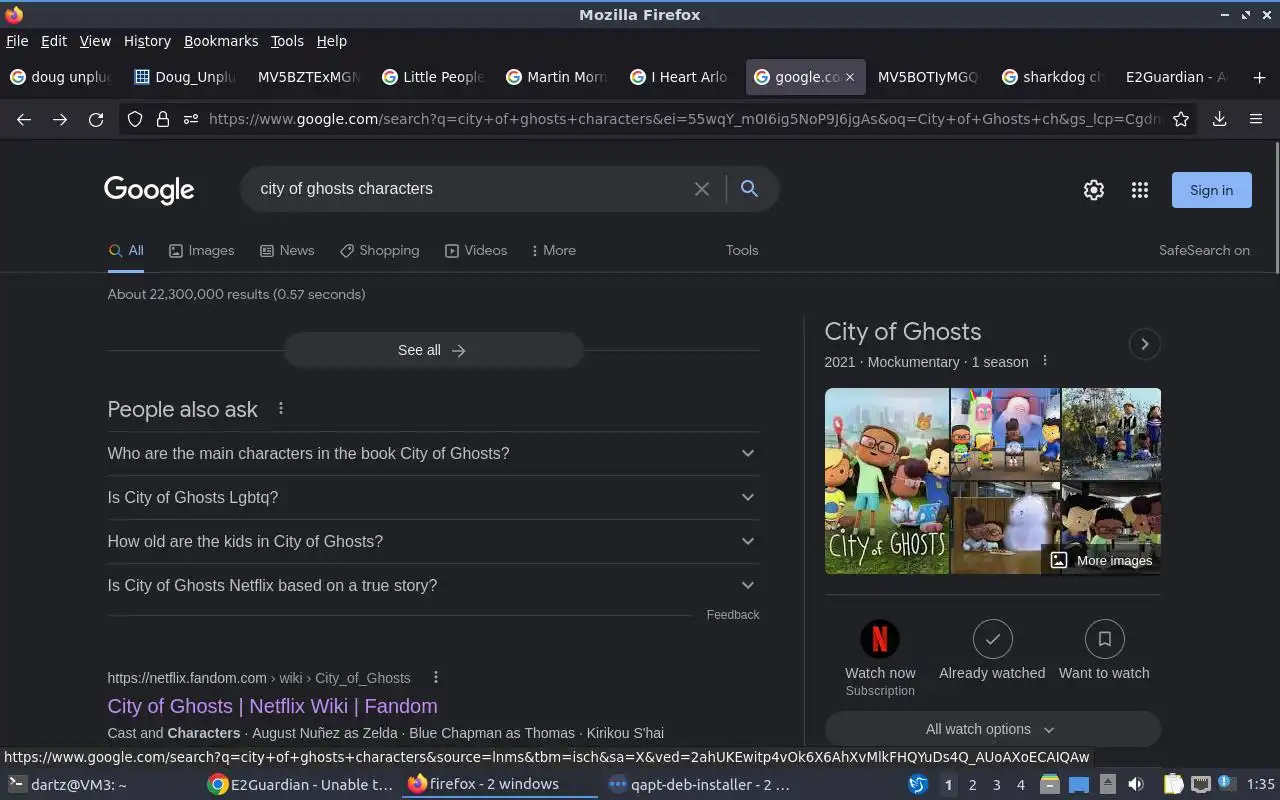Open the file manager taskbar icon
1280x800 pixels.
[x=1049, y=785]
